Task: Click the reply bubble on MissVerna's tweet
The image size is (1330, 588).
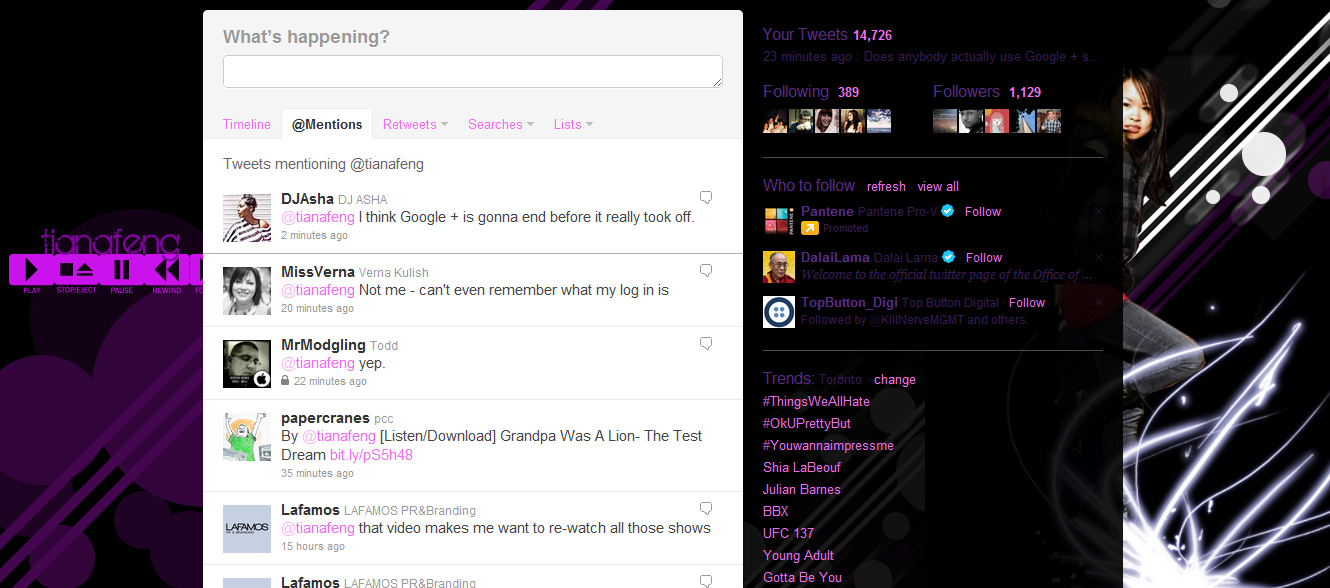Action: click(x=706, y=271)
